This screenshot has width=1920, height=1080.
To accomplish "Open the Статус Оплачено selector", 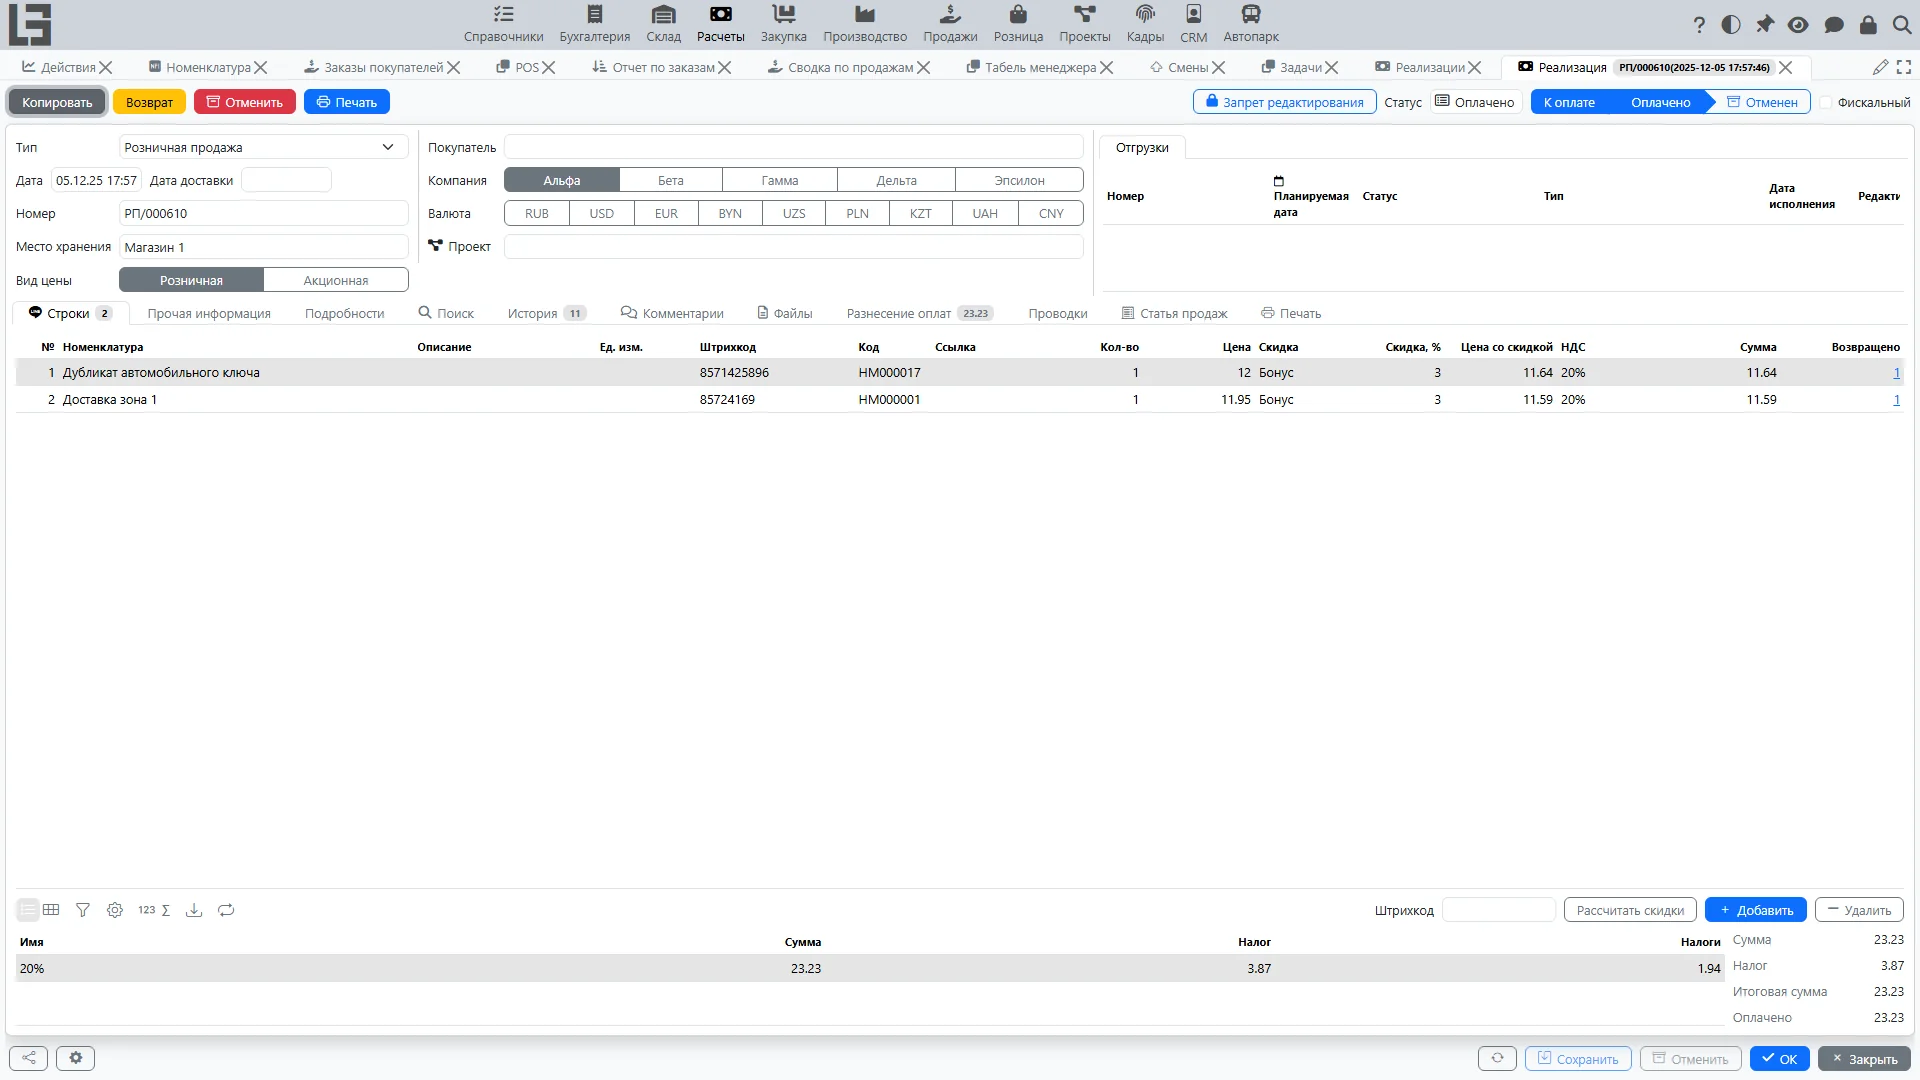I will tap(1476, 102).
